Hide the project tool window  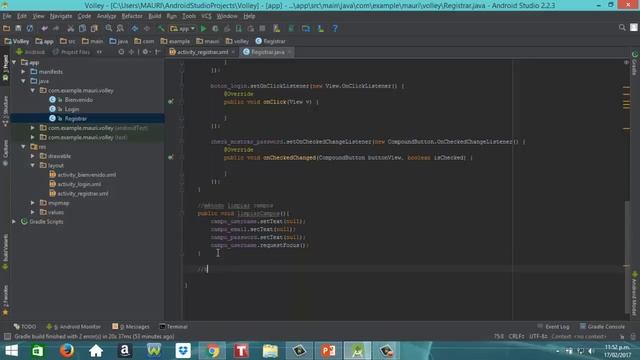pyautogui.click(x=158, y=52)
